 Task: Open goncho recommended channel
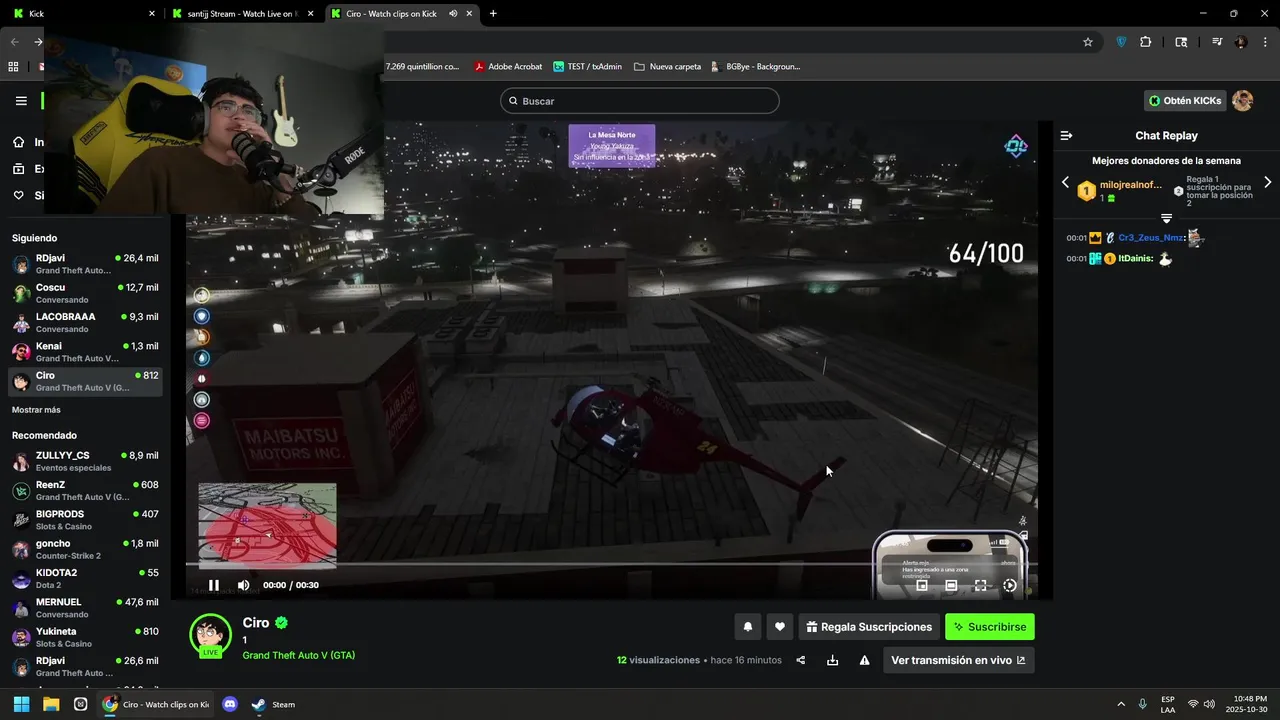pyautogui.click(x=85, y=549)
